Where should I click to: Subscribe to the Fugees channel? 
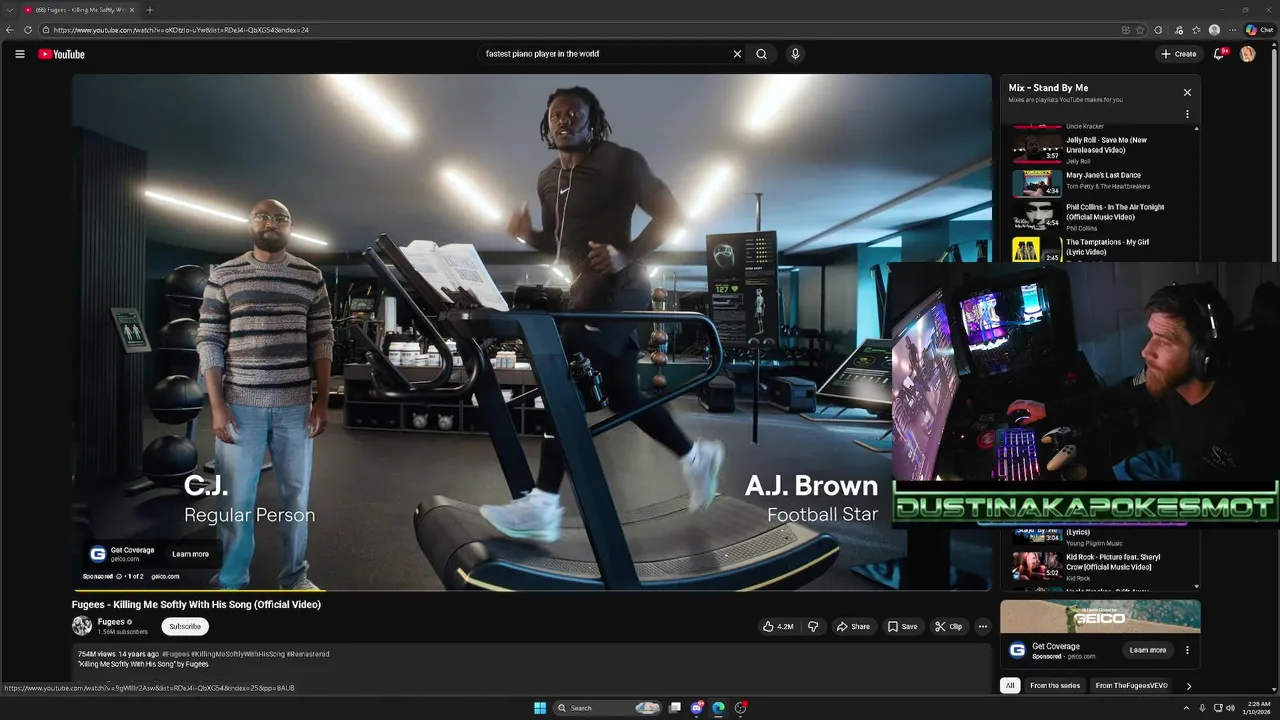(x=185, y=627)
